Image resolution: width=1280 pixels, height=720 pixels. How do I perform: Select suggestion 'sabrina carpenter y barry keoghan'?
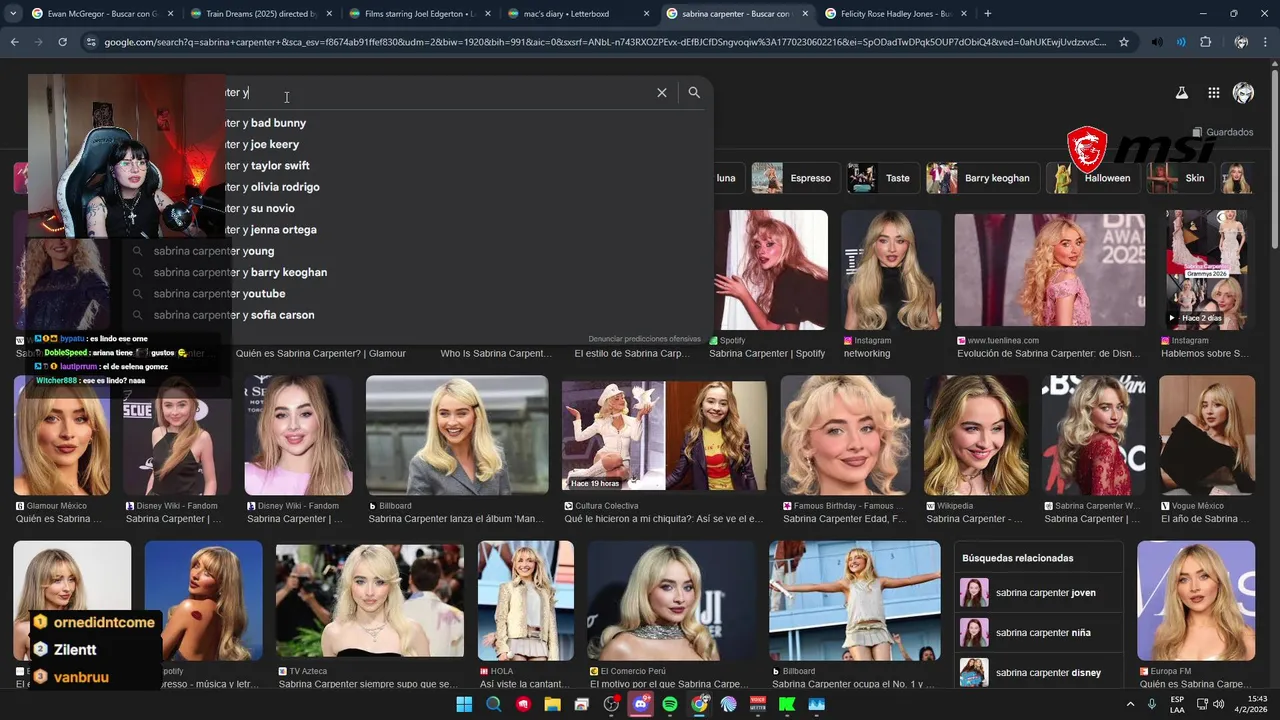418,272
